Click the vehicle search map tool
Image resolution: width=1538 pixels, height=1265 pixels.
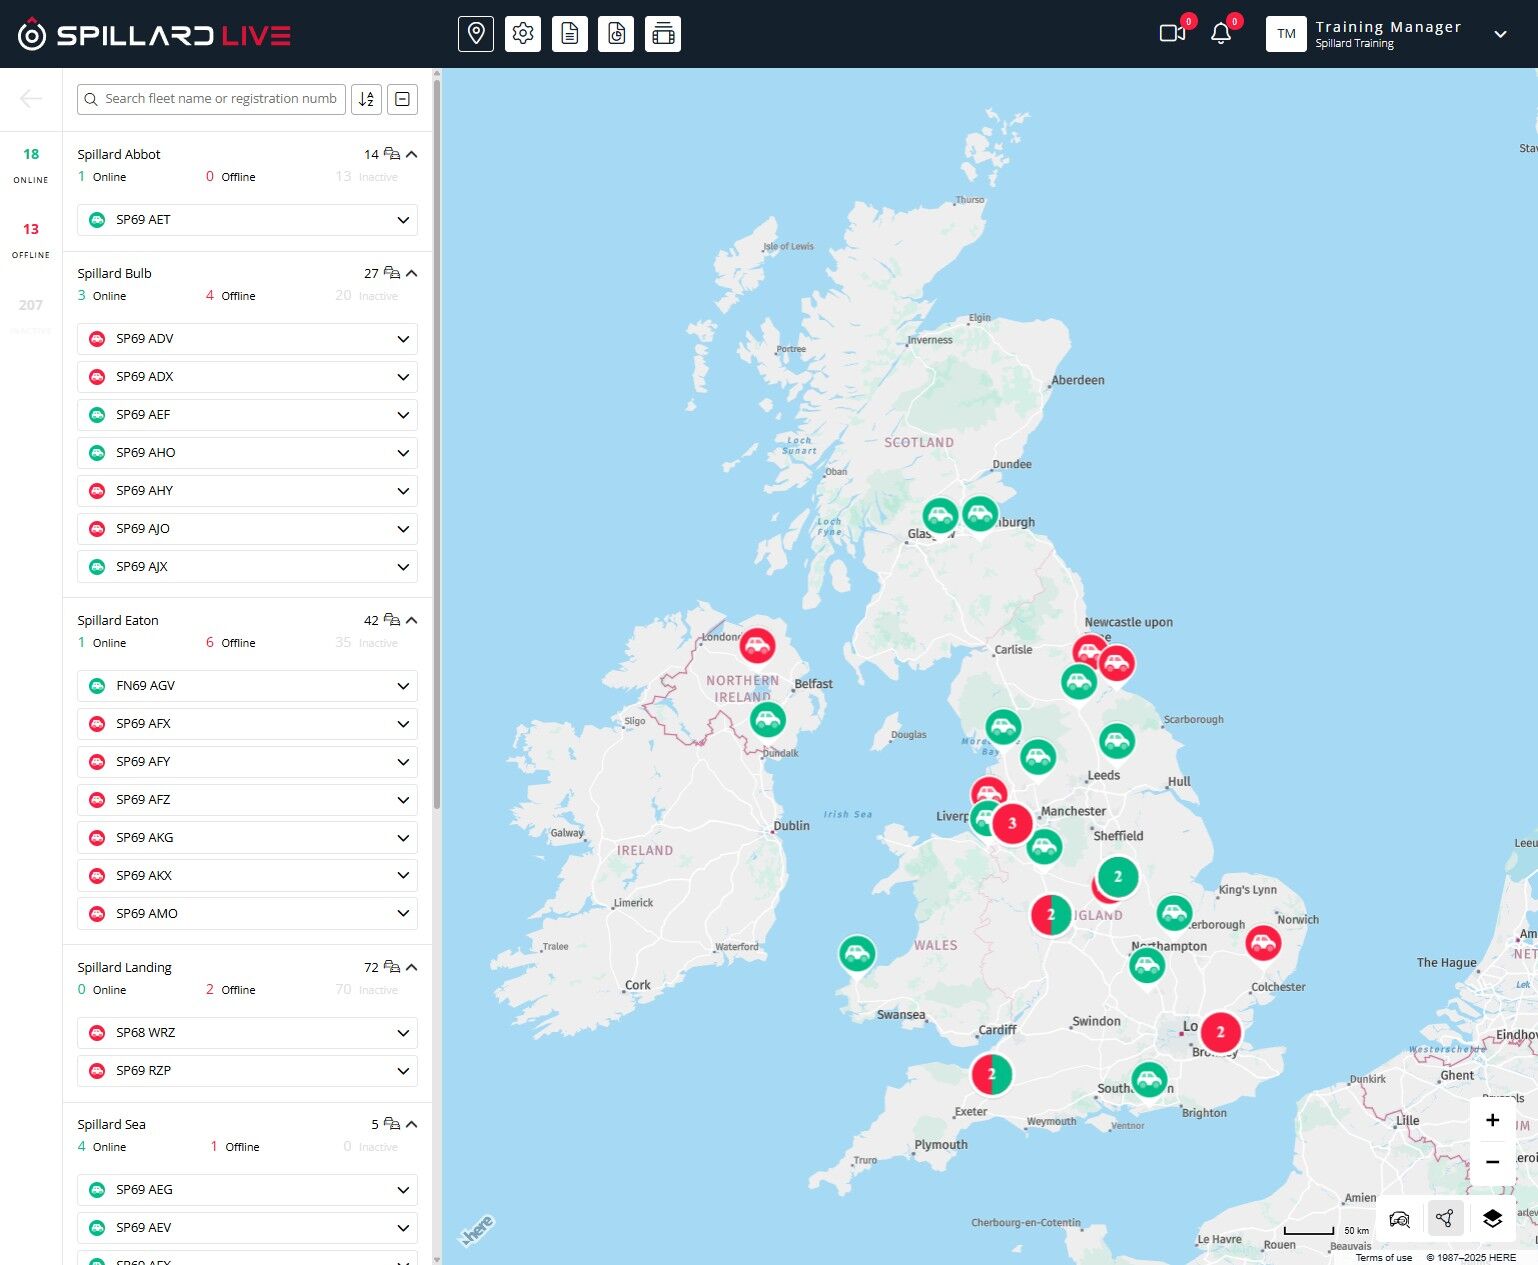tap(1400, 1218)
